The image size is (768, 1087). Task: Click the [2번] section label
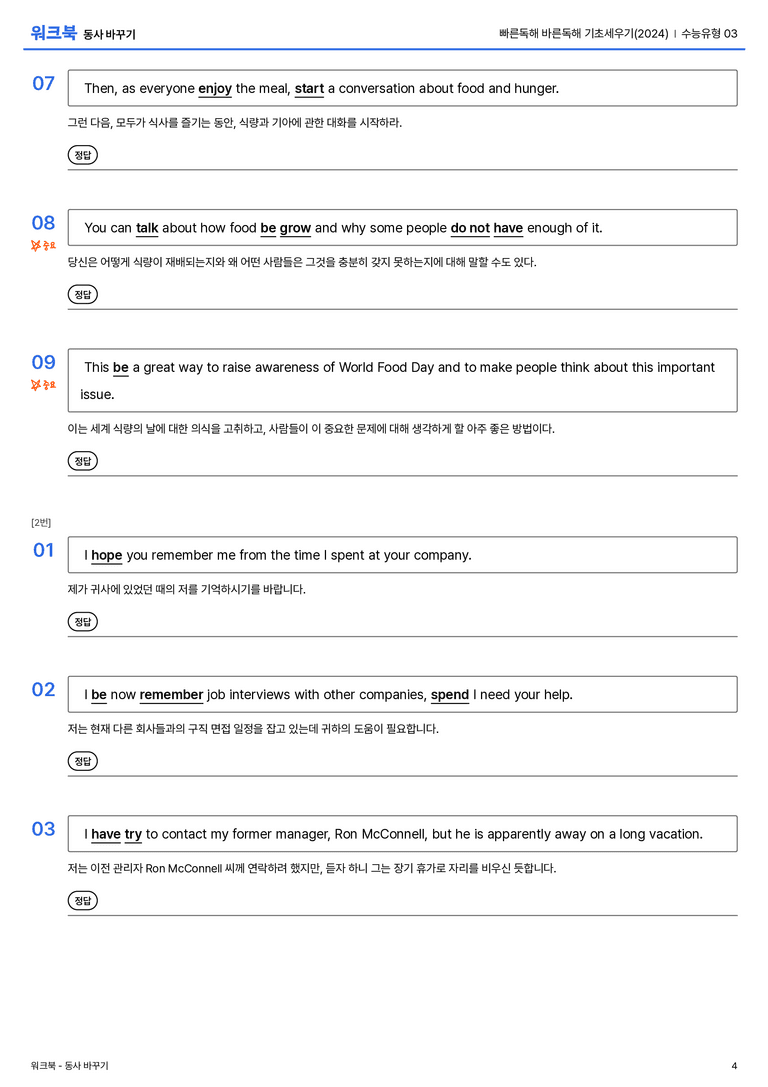click(41, 523)
